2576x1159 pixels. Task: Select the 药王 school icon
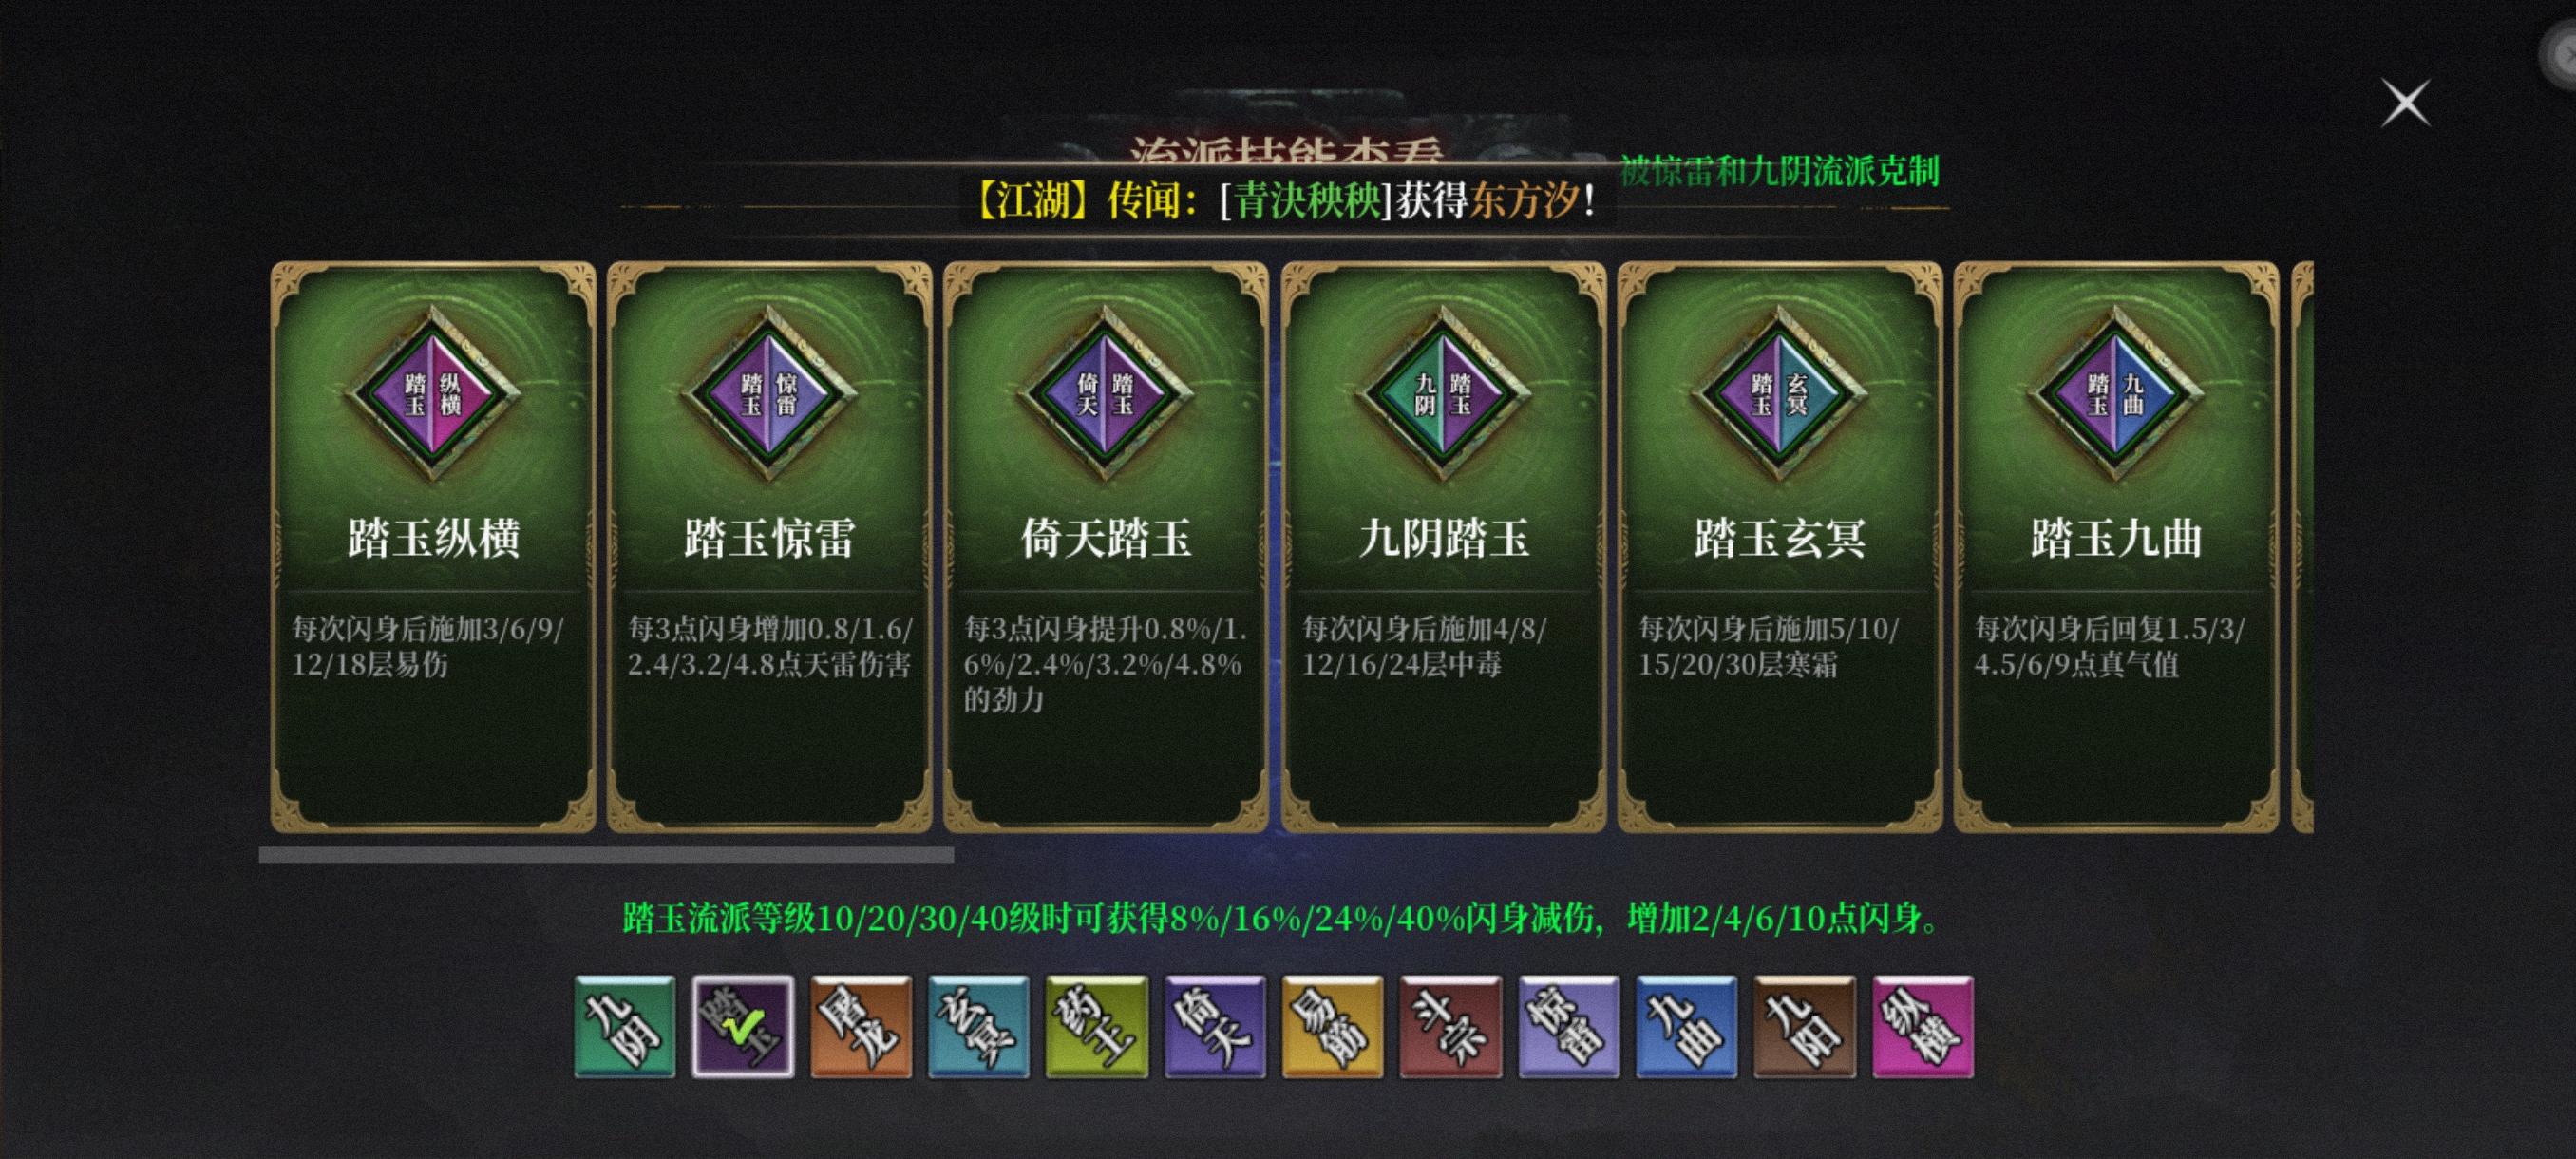click(1097, 1027)
